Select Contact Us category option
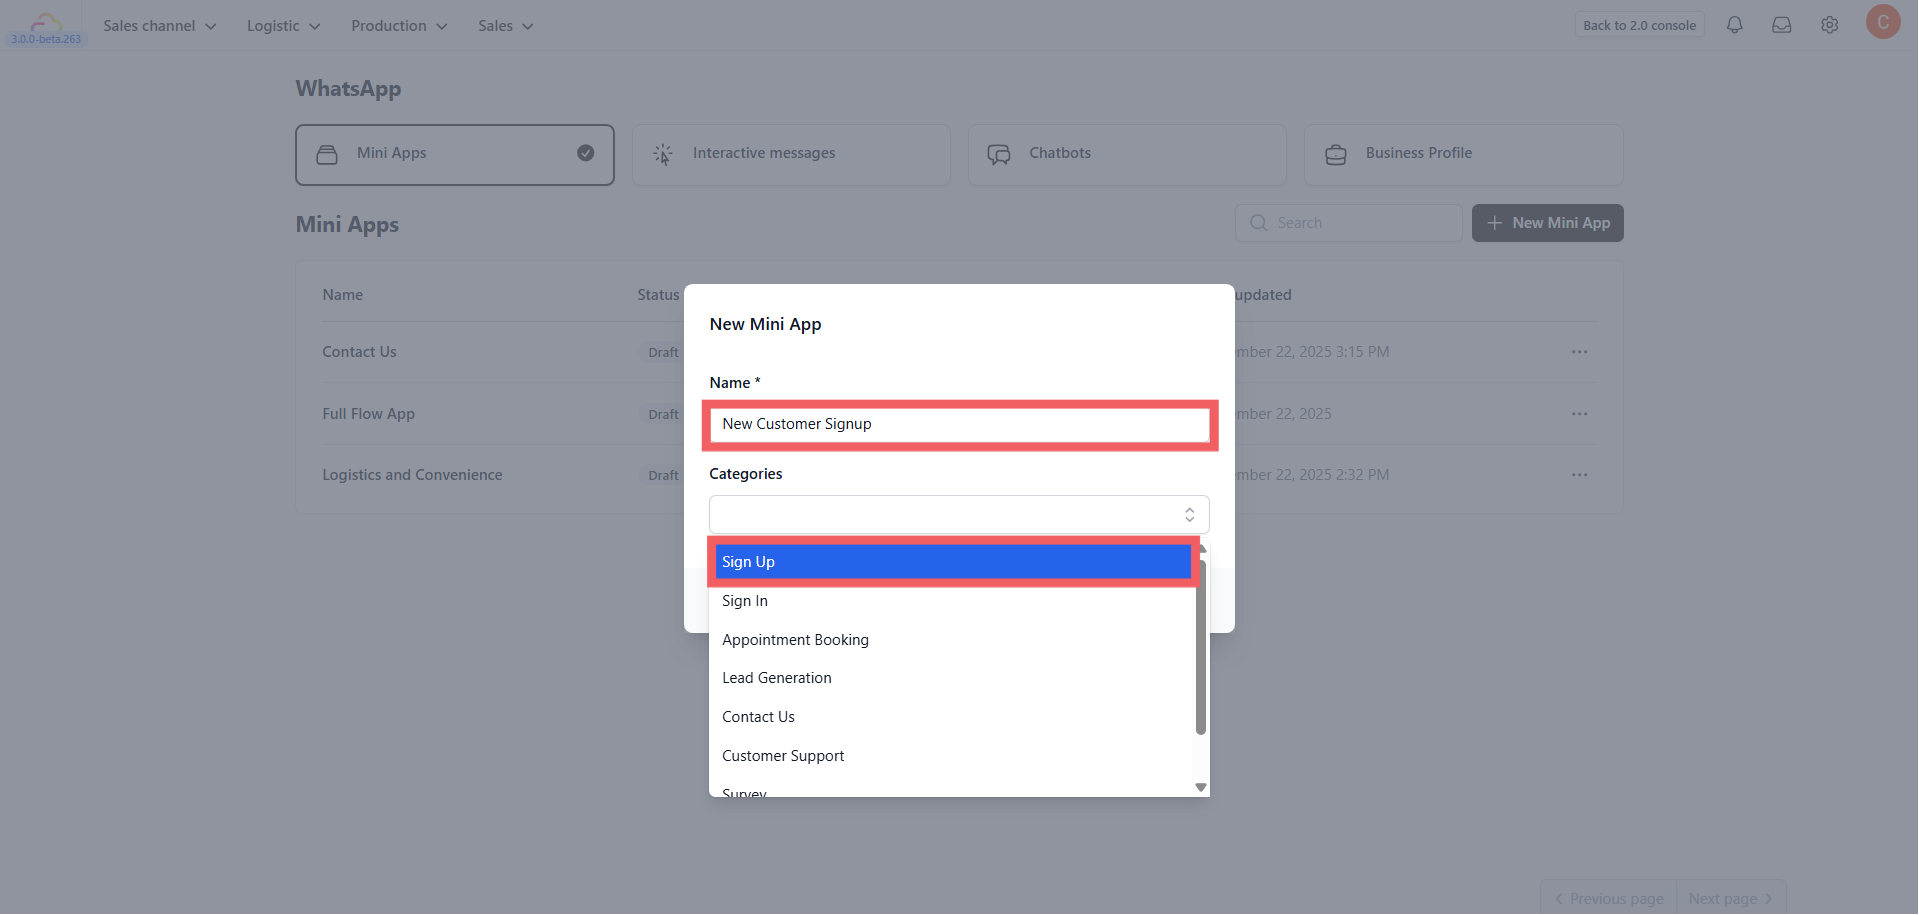This screenshot has width=1919, height=915. (x=953, y=717)
